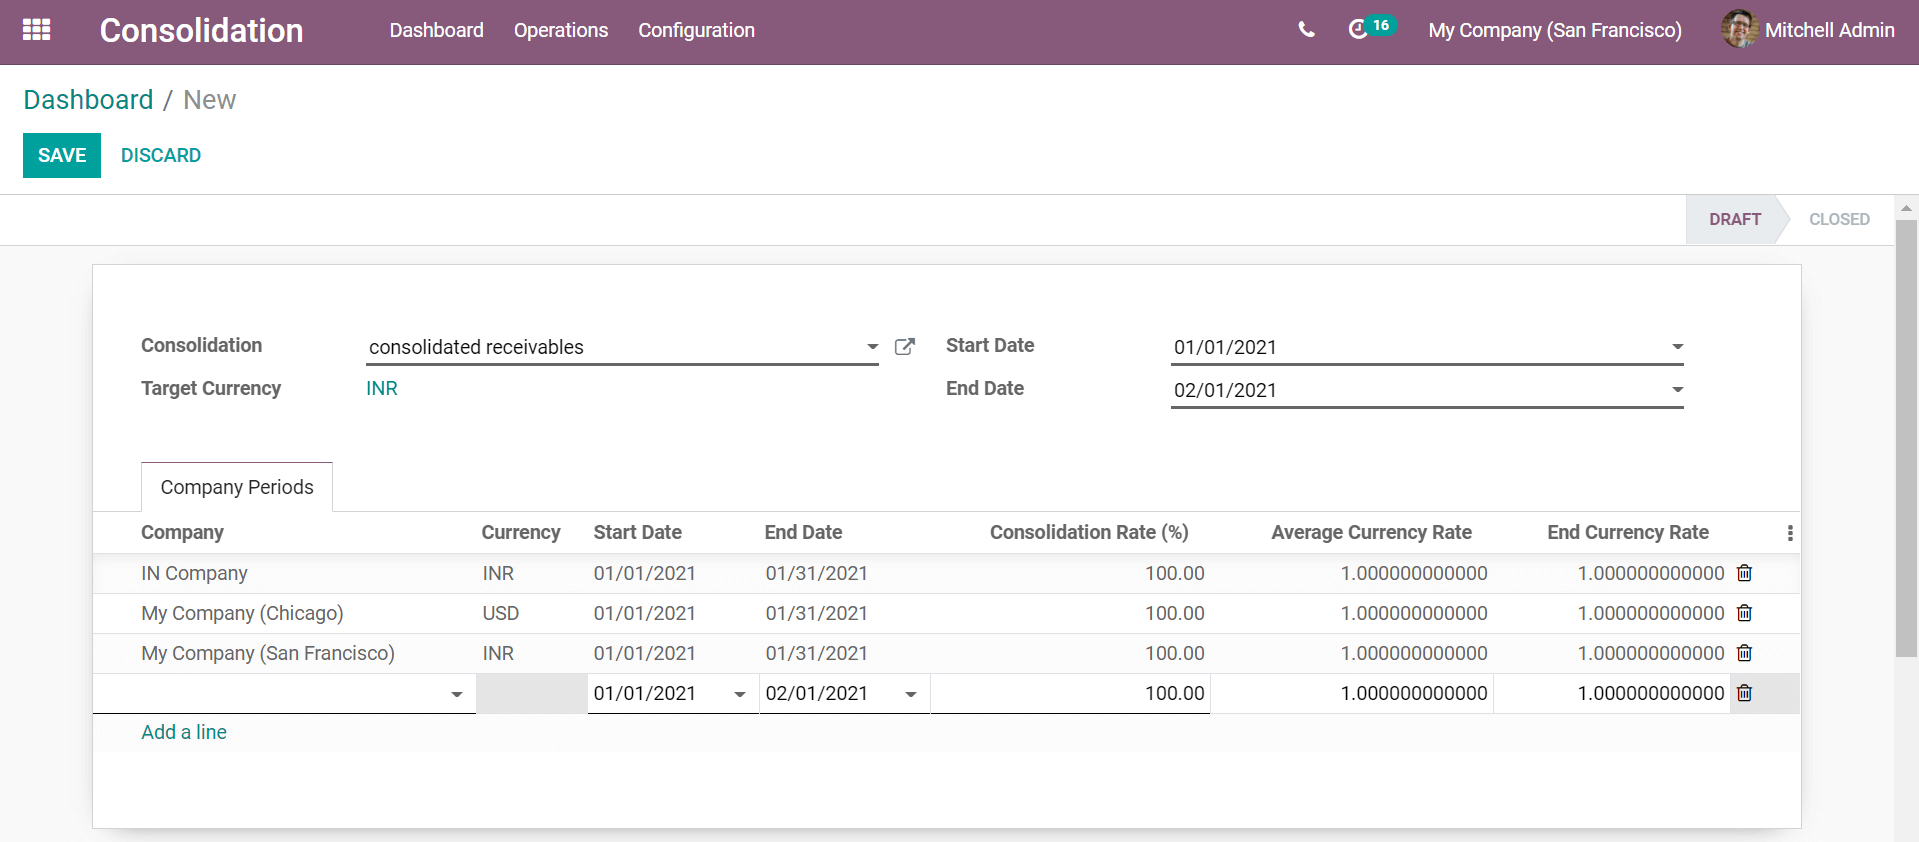Screen dimensions: 1919x842
Task: Click the Consolidation app title
Action: [201, 30]
